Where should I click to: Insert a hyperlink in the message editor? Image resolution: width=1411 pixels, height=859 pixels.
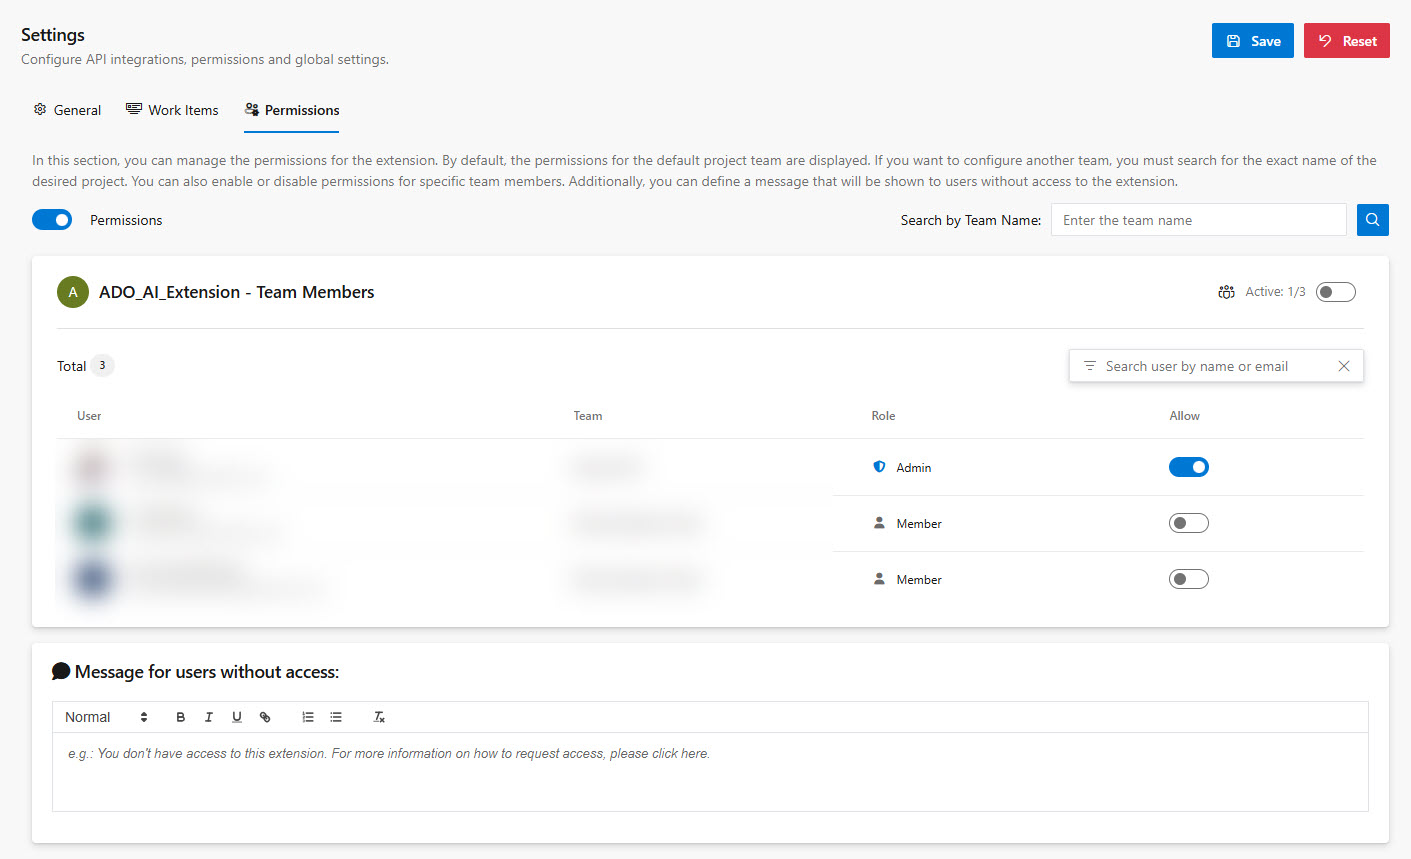pyautogui.click(x=264, y=716)
